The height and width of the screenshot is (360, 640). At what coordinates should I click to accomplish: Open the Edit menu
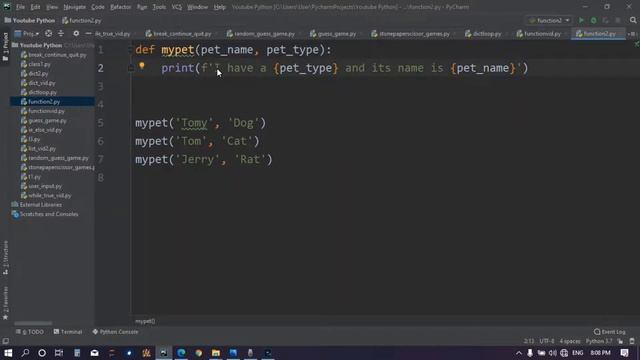[36, 7]
